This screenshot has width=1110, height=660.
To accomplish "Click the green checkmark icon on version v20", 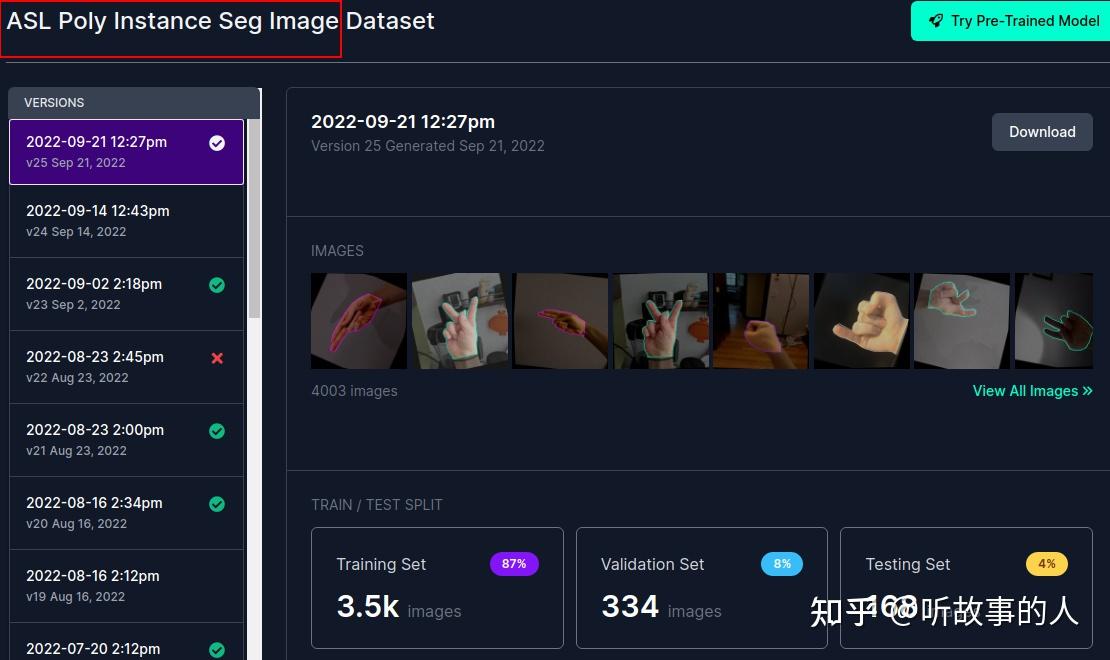I will (x=217, y=503).
